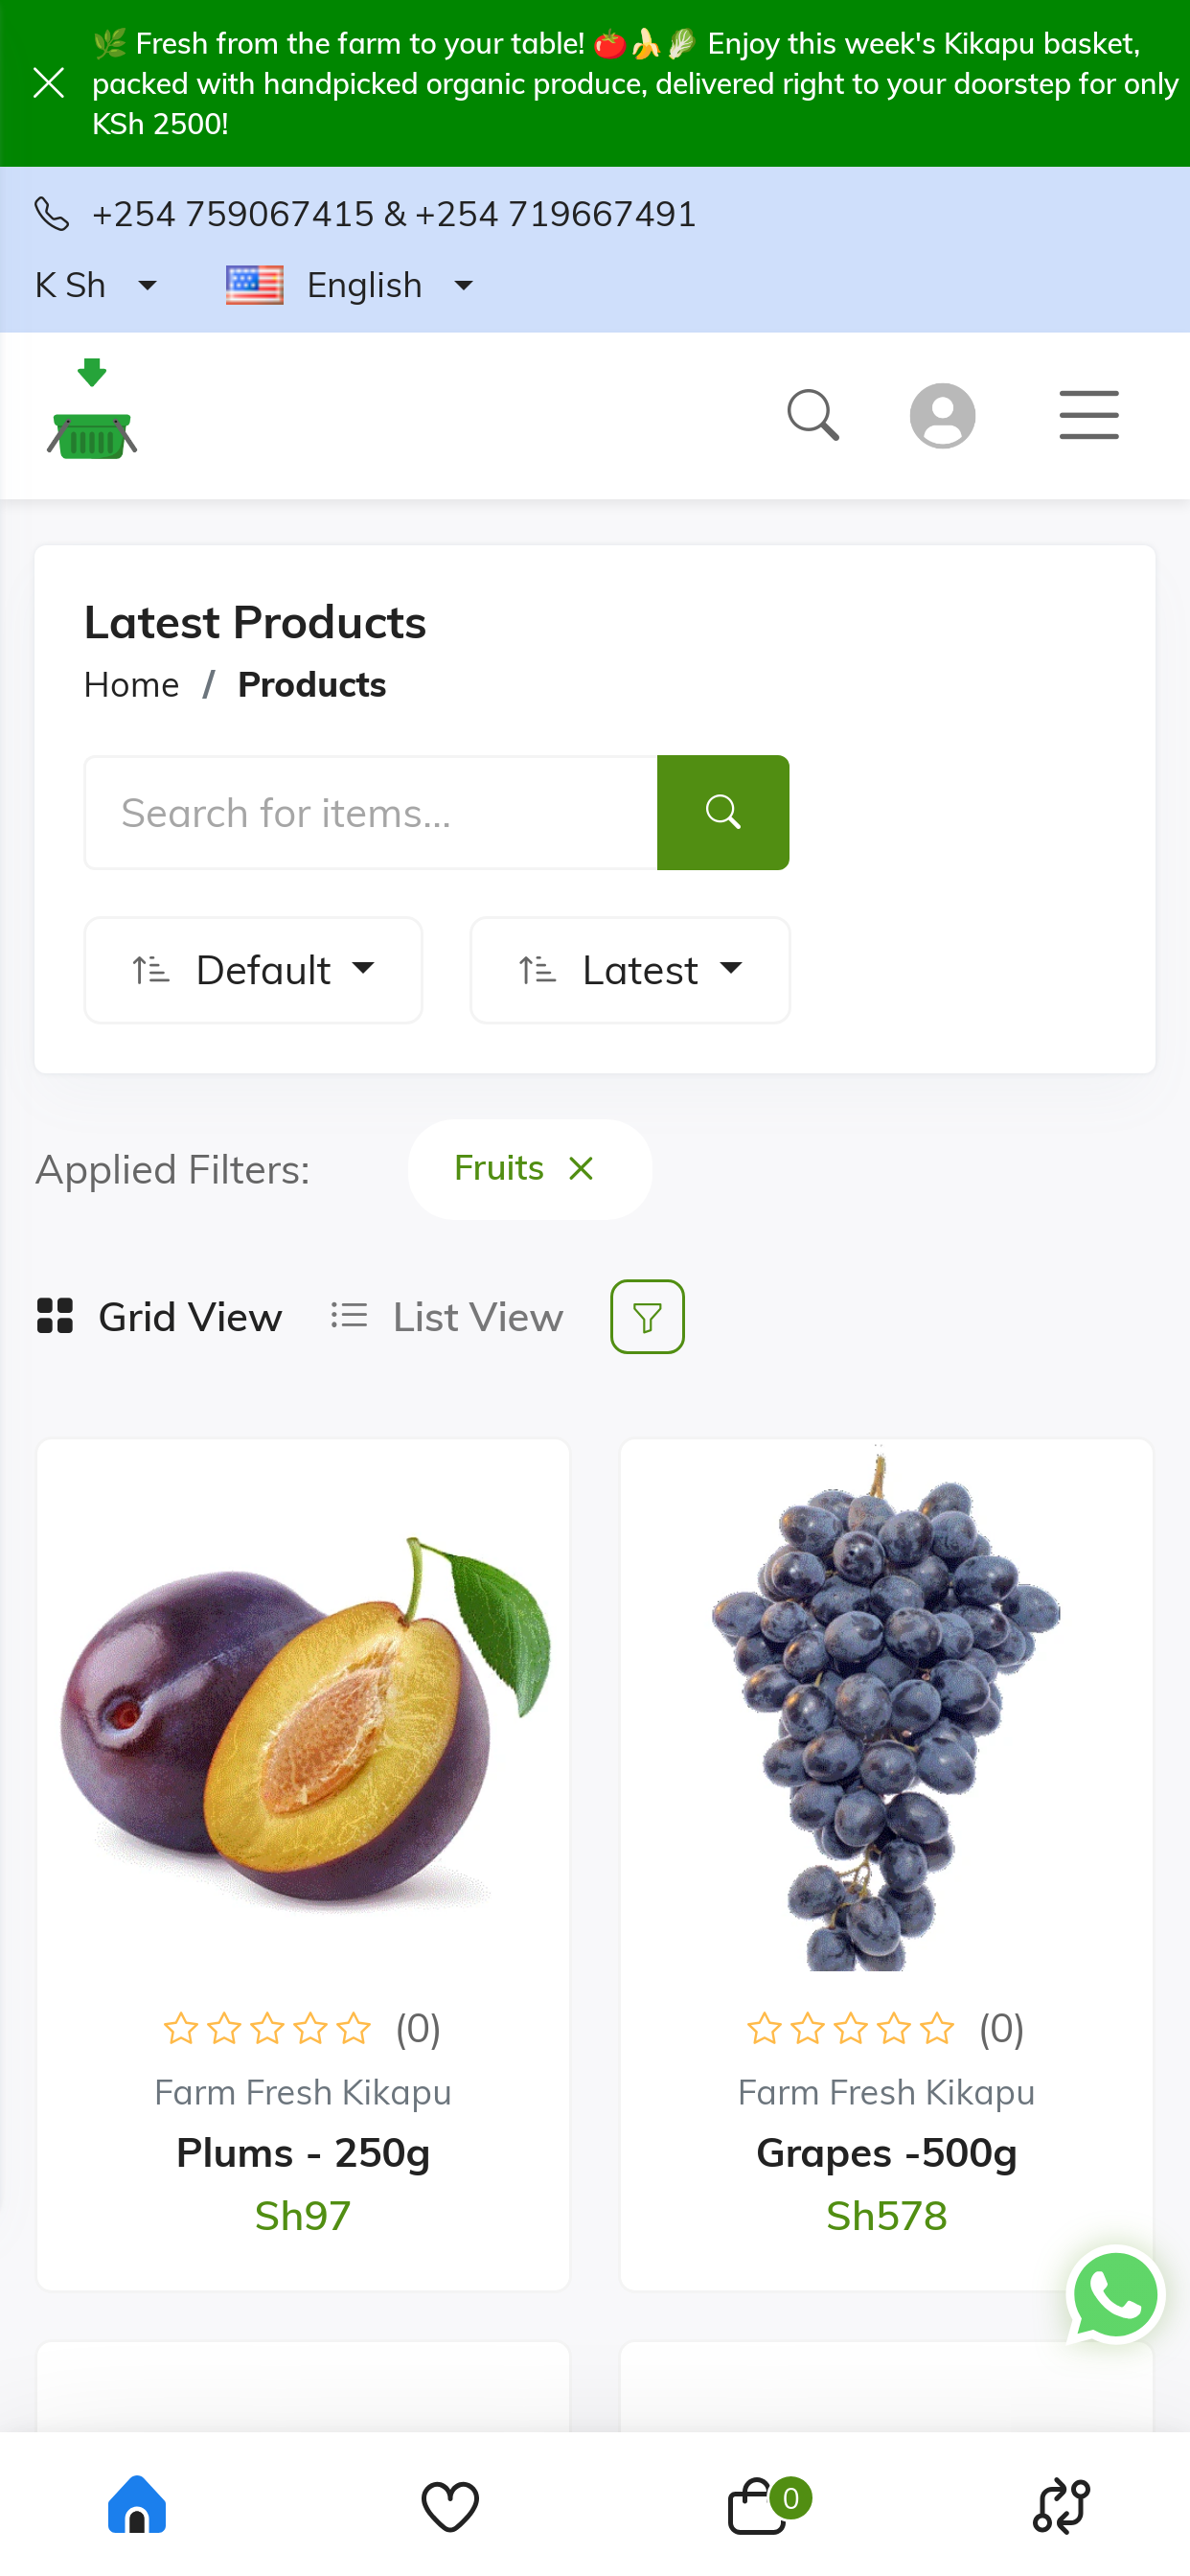Open the WhatsApp chat bubble

pos(1114,2295)
